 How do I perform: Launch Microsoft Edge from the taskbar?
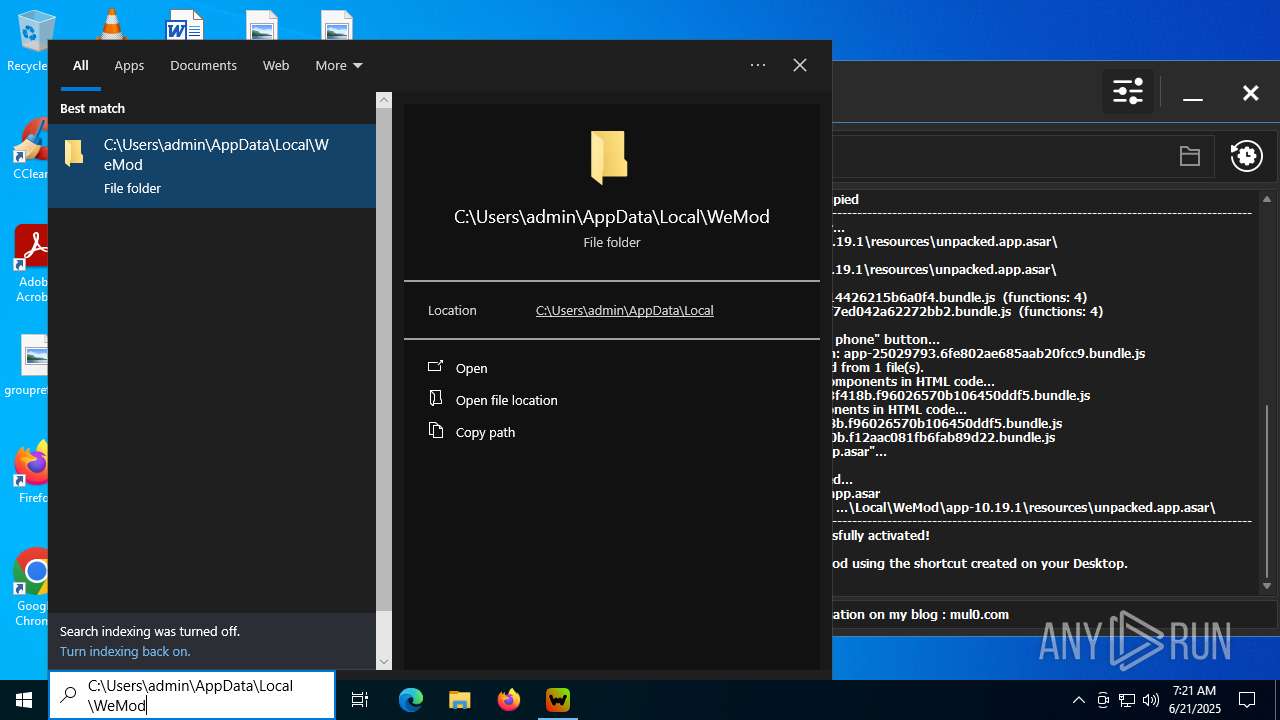click(x=411, y=700)
